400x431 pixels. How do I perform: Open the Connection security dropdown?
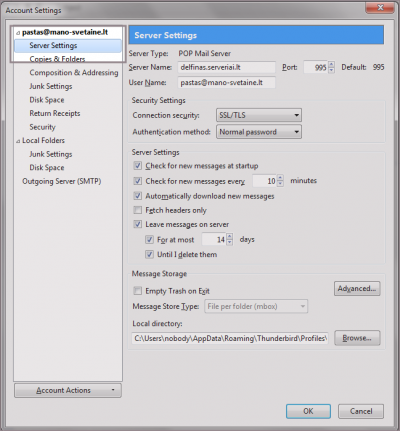[259, 115]
